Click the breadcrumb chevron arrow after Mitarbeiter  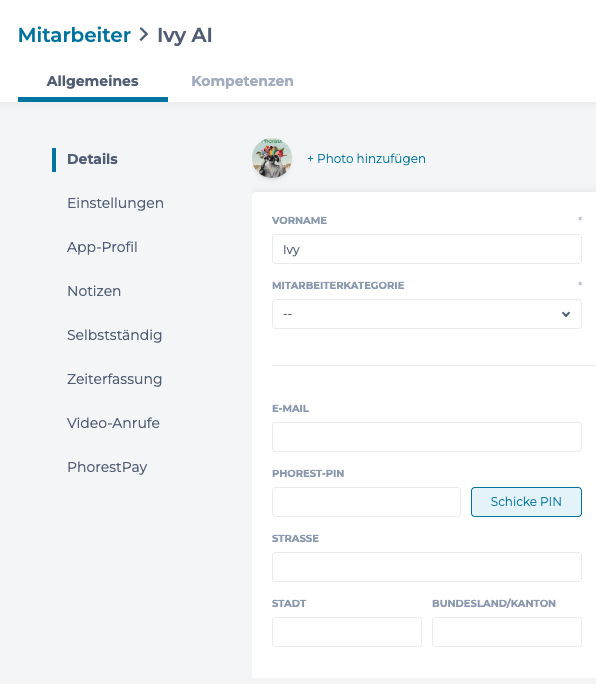click(144, 34)
